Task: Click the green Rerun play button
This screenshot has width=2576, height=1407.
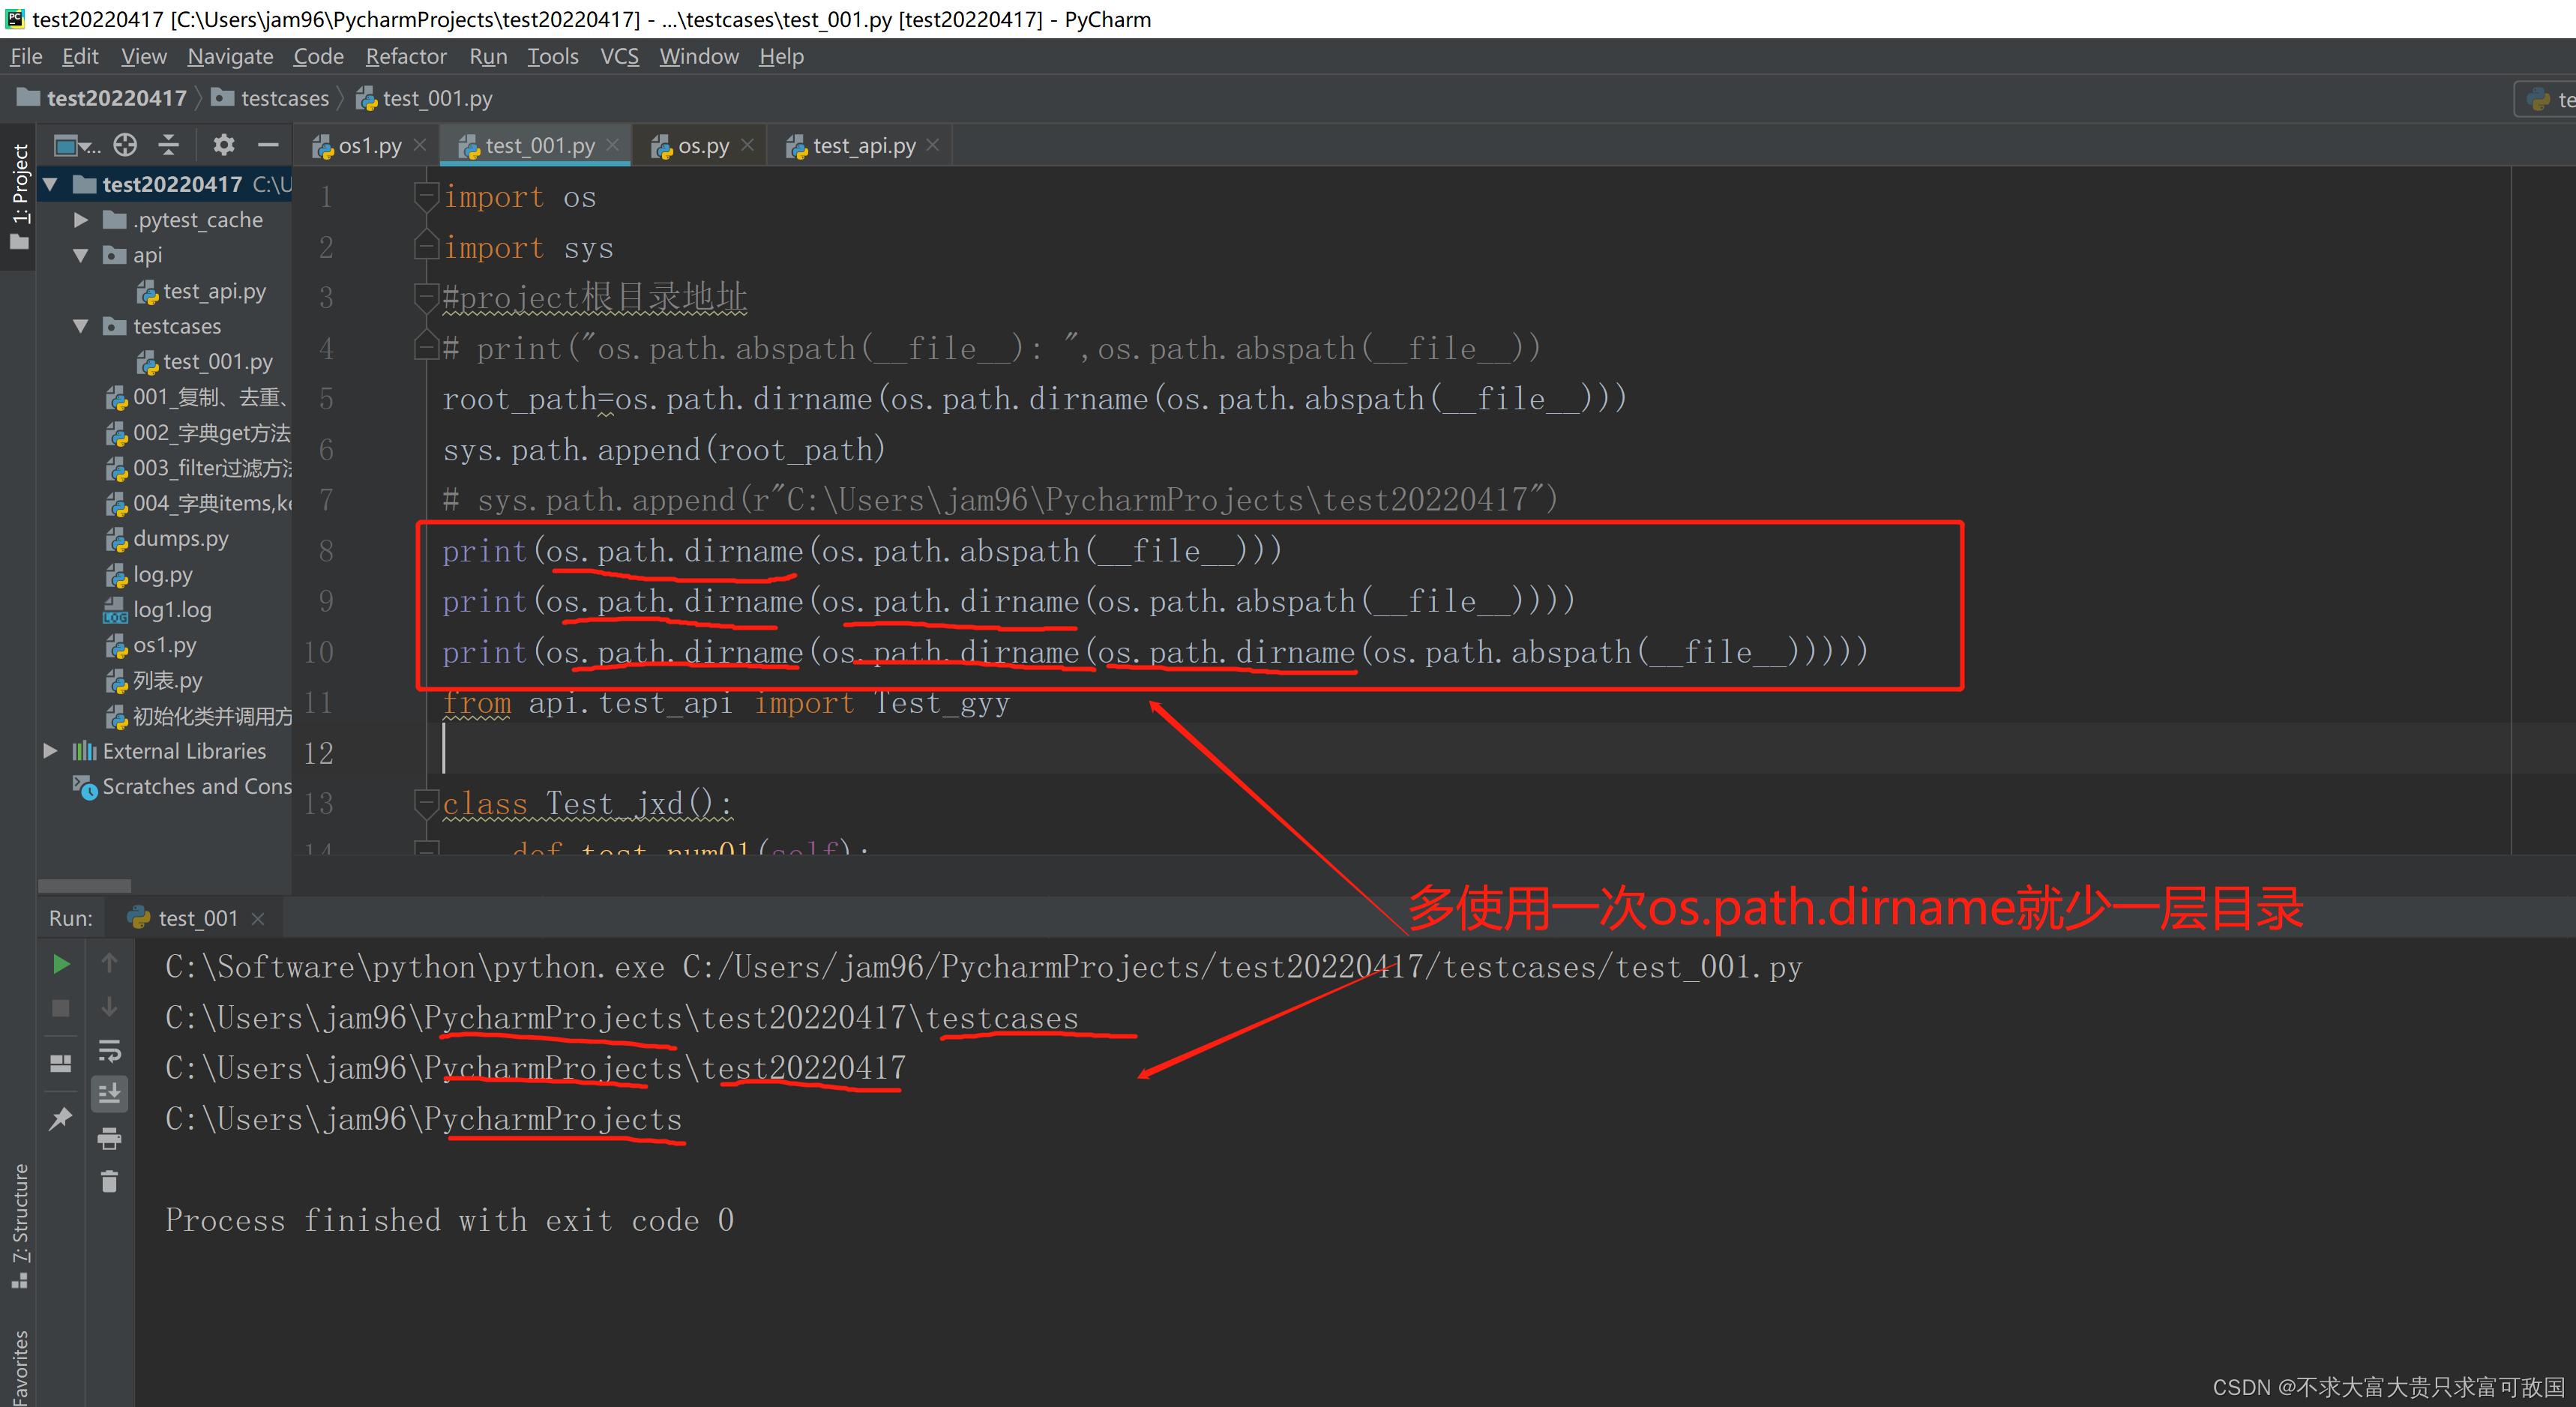Action: (61, 964)
